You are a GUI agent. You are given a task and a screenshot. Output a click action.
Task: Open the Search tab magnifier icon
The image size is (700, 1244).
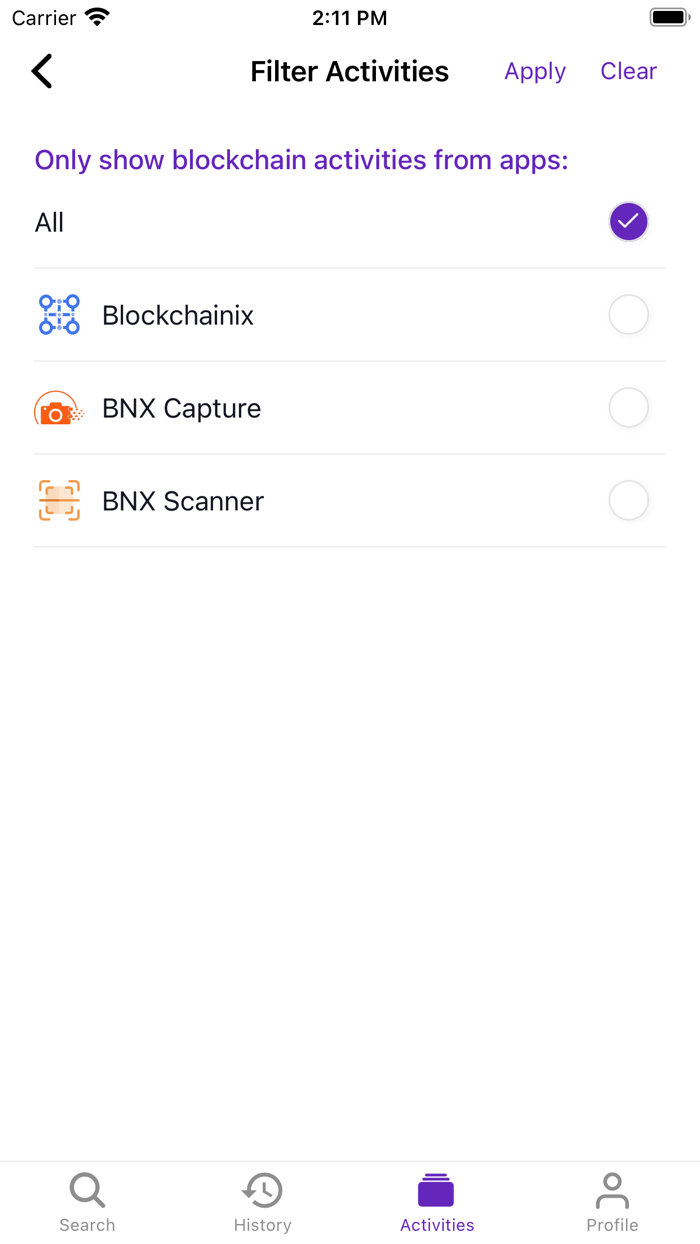(87, 1190)
